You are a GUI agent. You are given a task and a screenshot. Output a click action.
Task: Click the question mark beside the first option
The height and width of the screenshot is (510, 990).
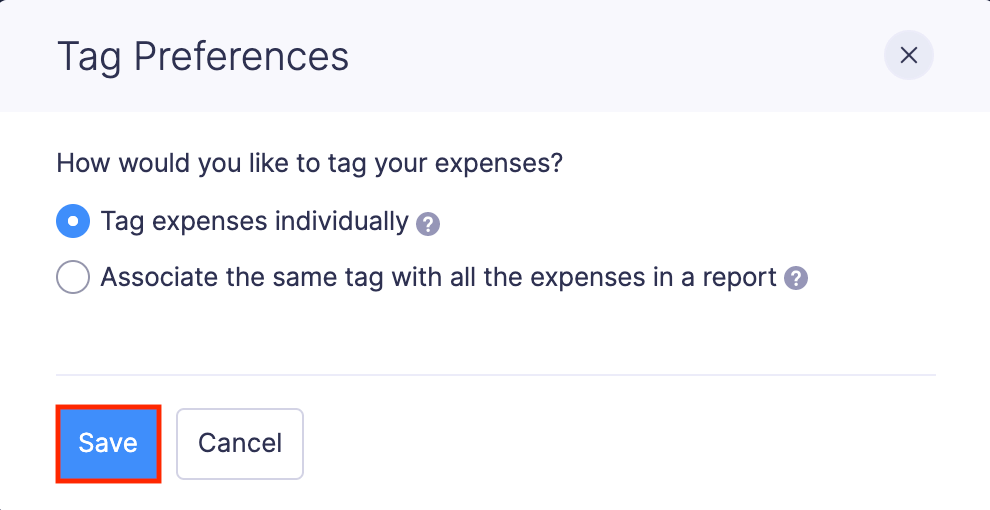[428, 223]
